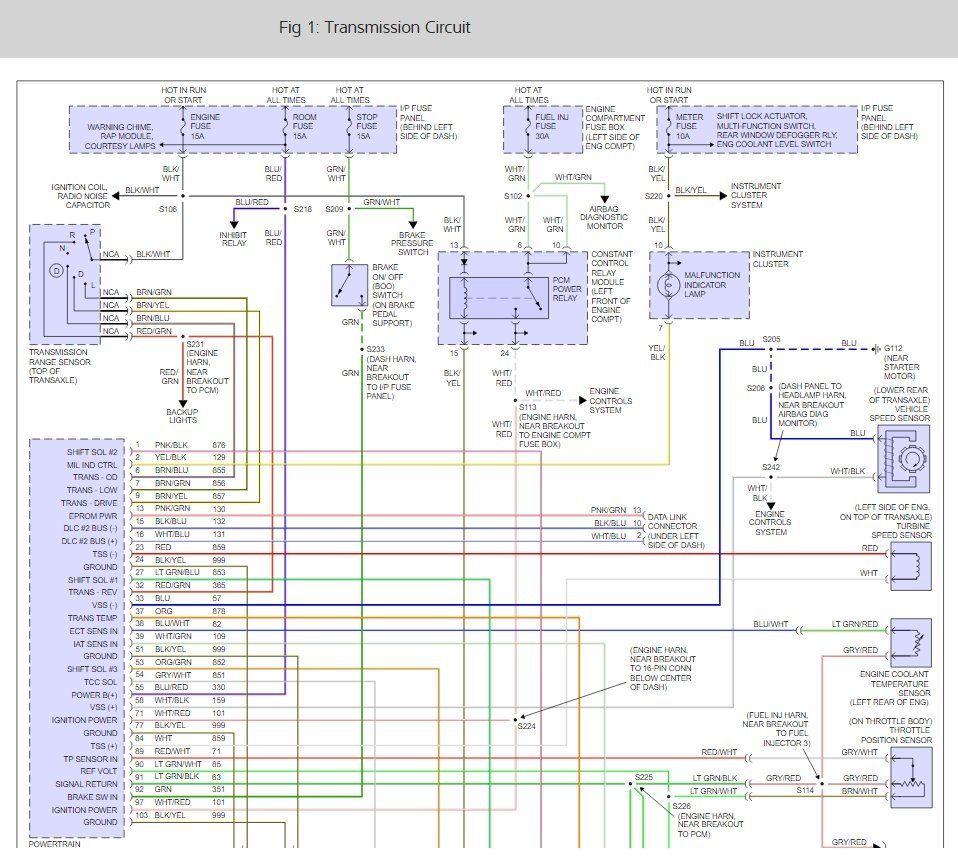The image size is (958, 868).
Task: Click the 'ORG' wire label at pin 37
Action: click(163, 611)
